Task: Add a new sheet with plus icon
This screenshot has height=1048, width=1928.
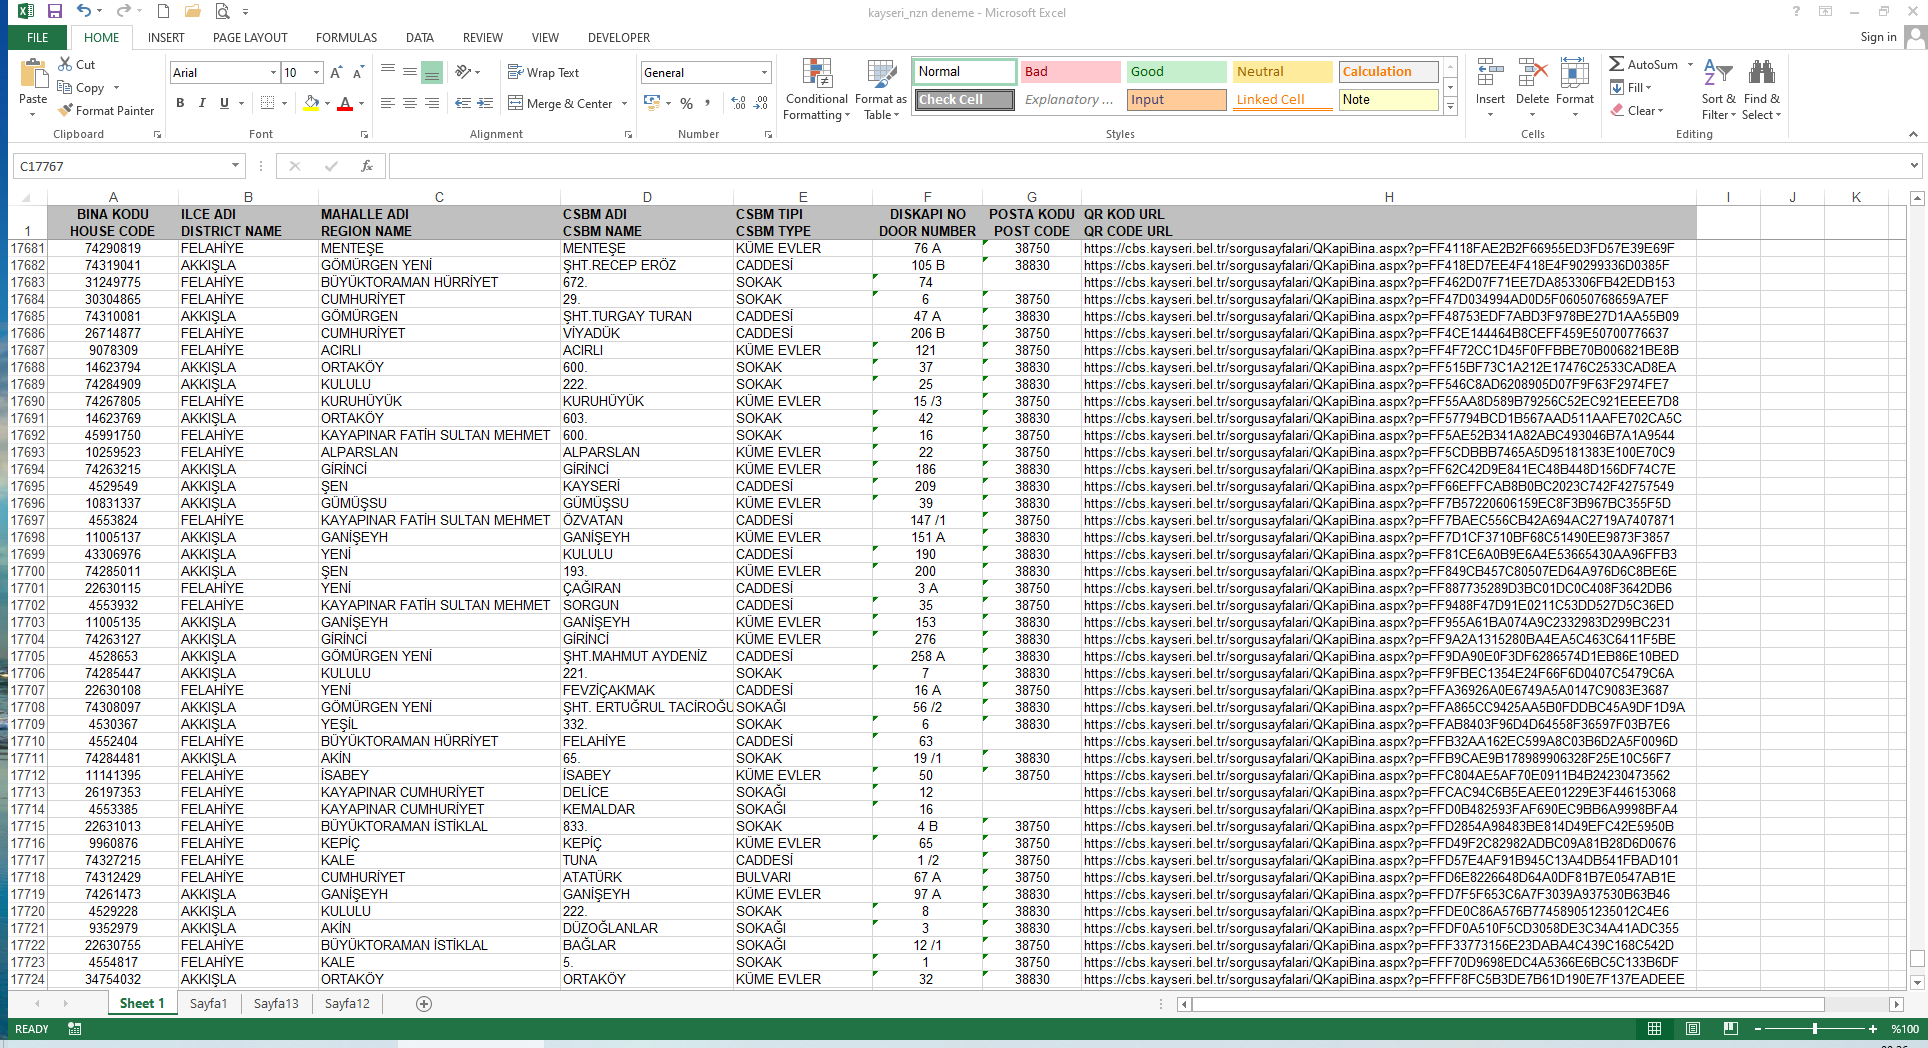Action: tap(424, 1004)
